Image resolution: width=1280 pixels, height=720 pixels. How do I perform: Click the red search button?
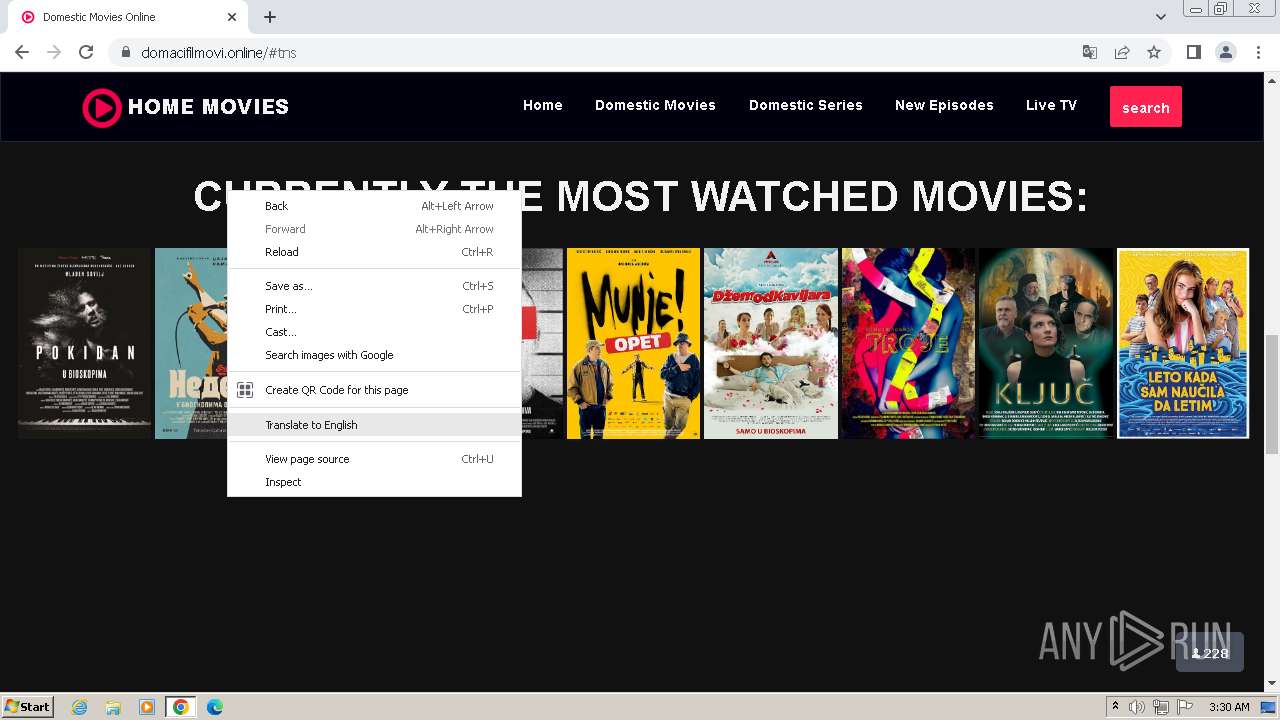point(1146,107)
